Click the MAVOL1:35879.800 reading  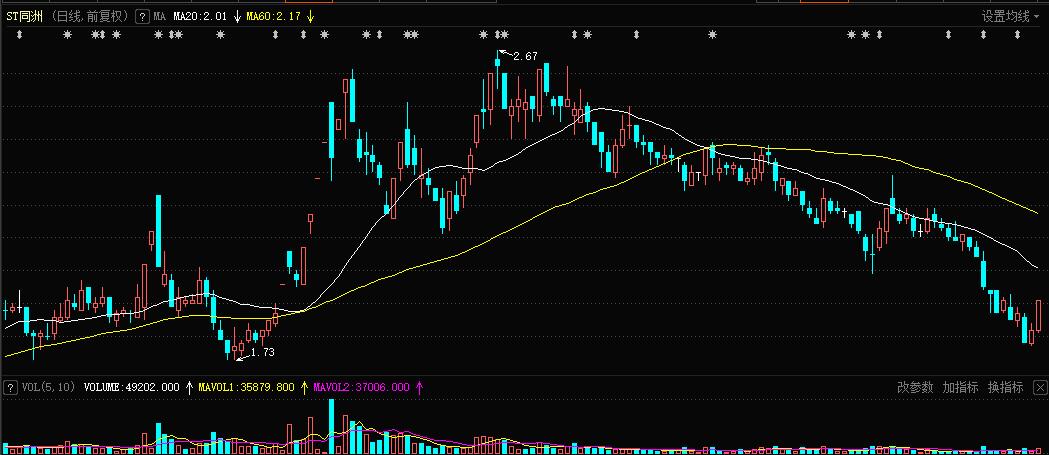(x=247, y=387)
